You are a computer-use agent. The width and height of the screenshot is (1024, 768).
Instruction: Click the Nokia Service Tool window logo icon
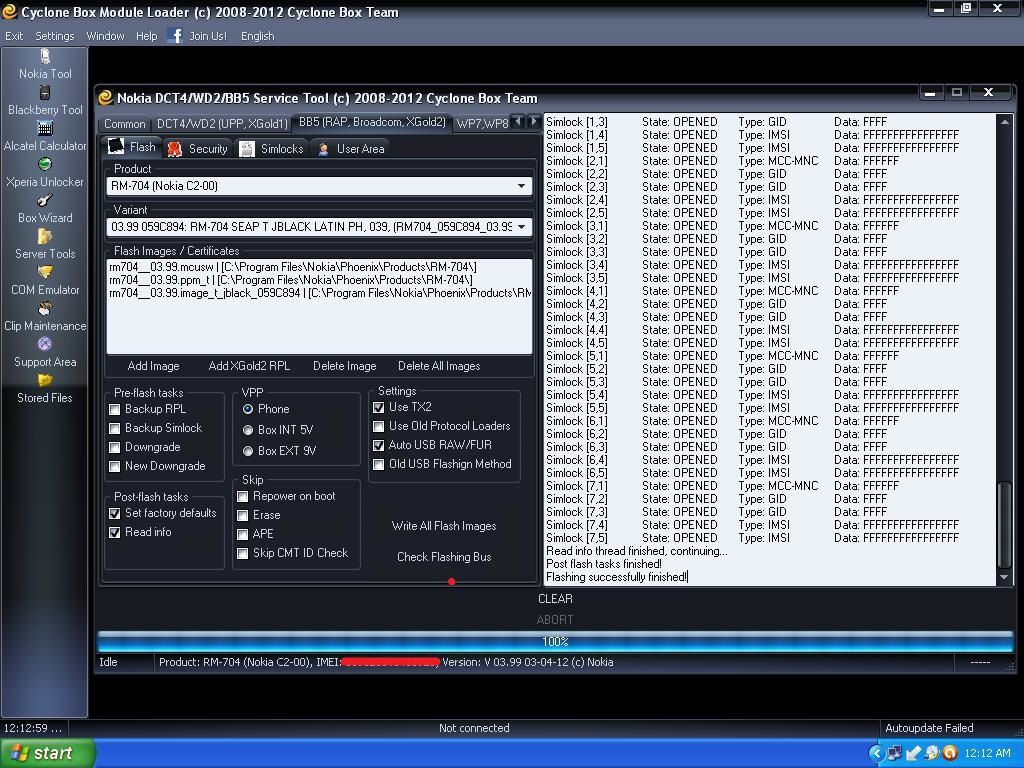point(105,98)
